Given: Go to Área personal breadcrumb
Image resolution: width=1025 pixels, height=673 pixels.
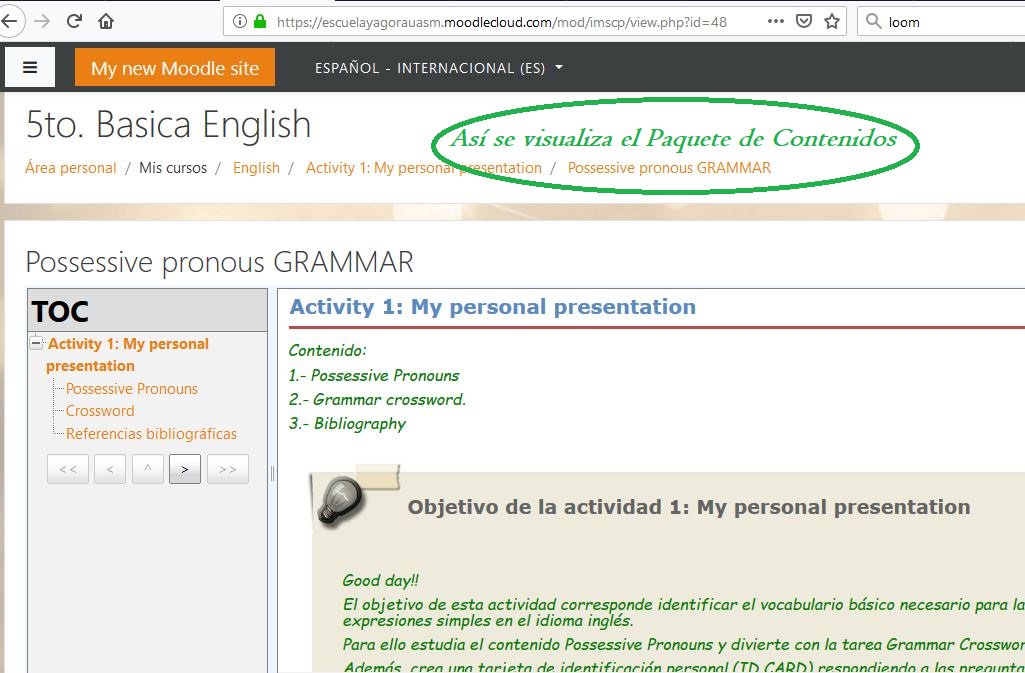Looking at the screenshot, I should point(71,168).
